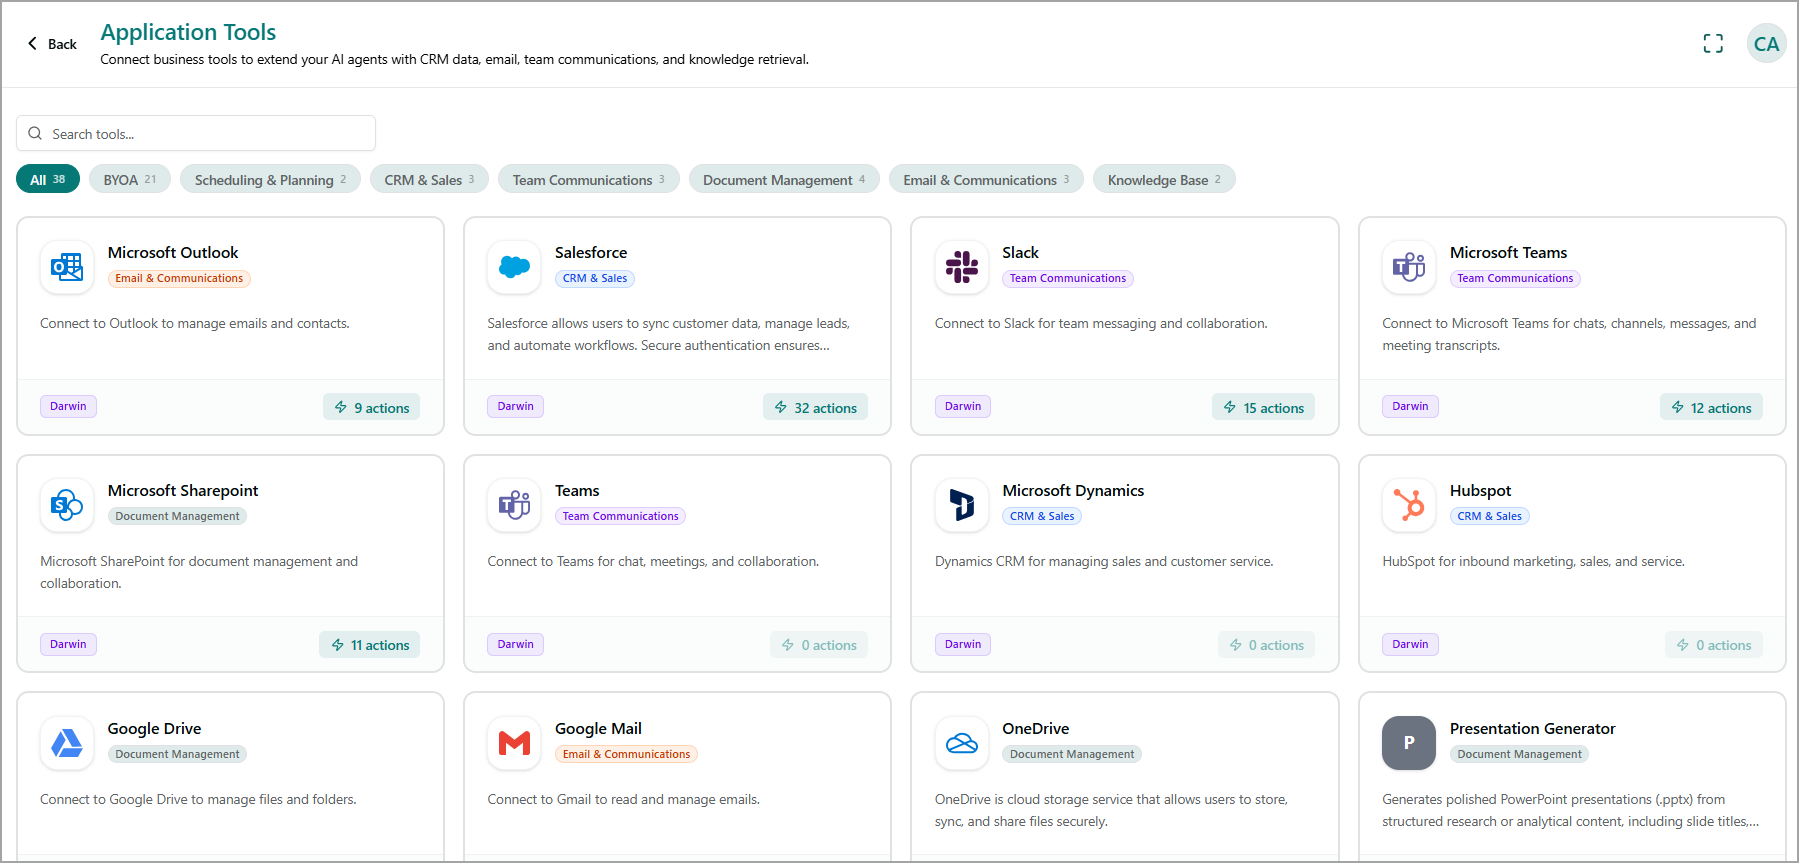Click the Google Drive triangle icon
1799x863 pixels.
(67, 743)
